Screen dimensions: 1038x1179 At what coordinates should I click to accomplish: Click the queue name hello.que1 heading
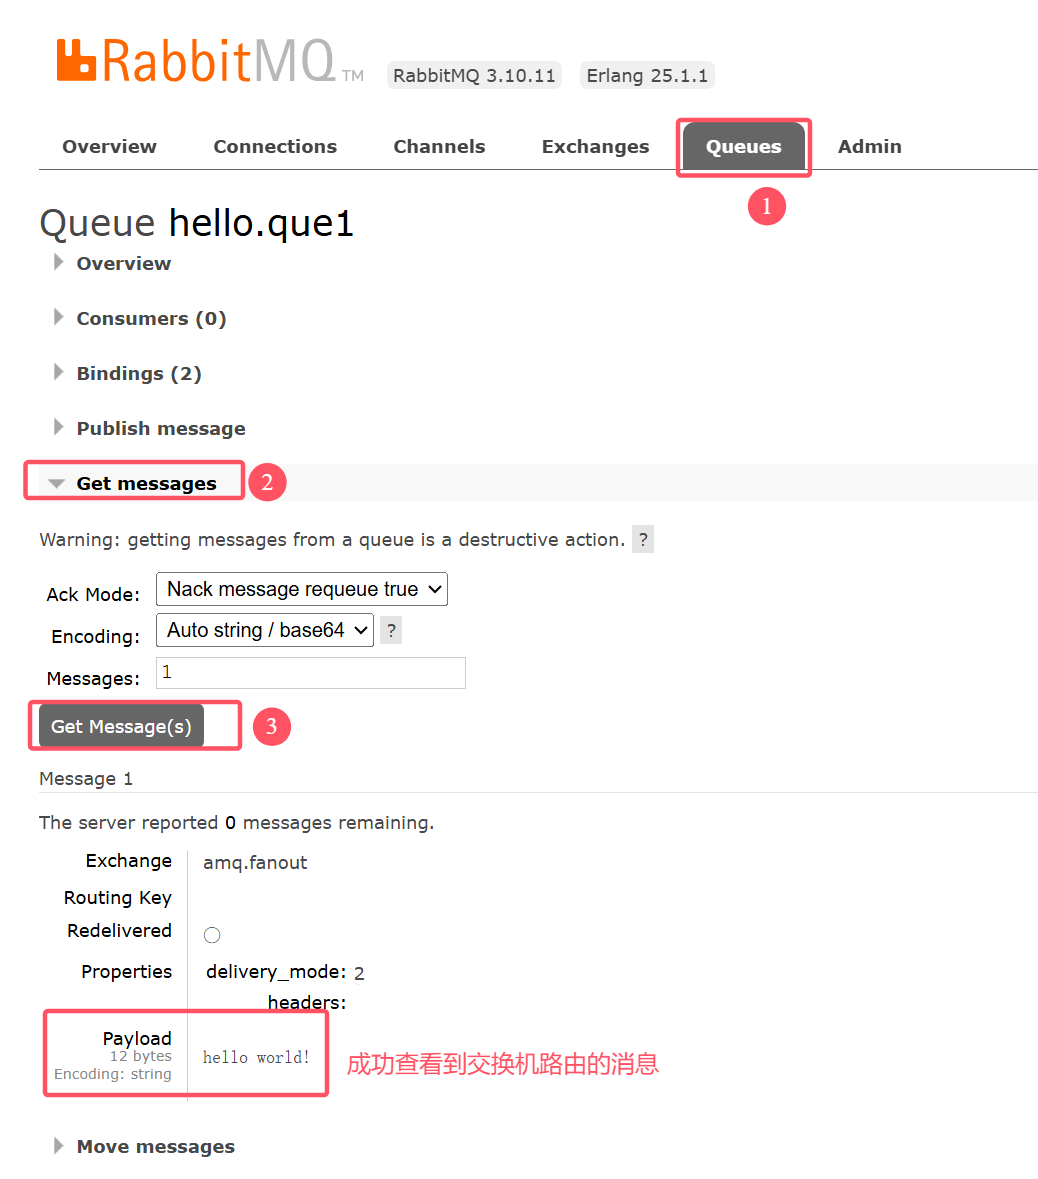(261, 223)
